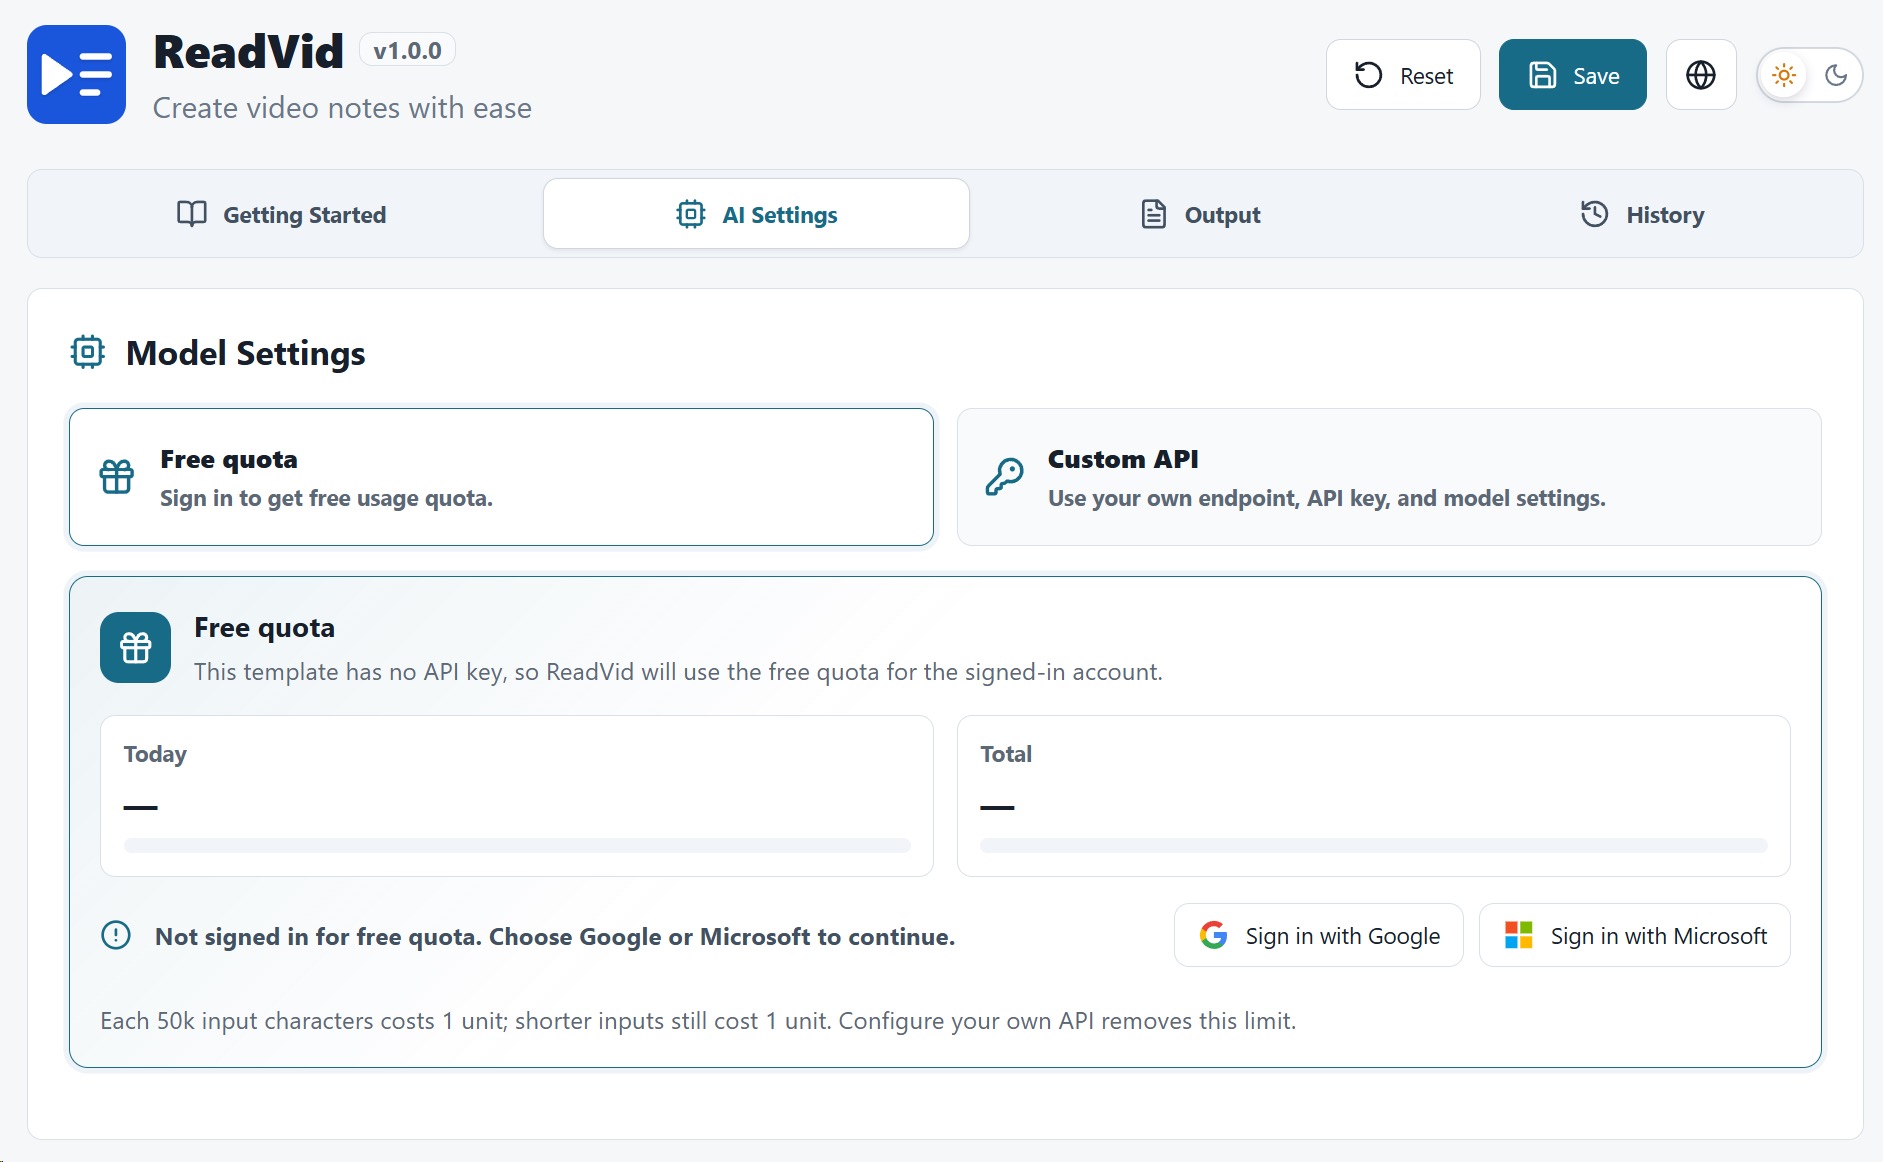Sign in with Microsoft
The height and width of the screenshot is (1162, 1883).
[x=1635, y=935]
